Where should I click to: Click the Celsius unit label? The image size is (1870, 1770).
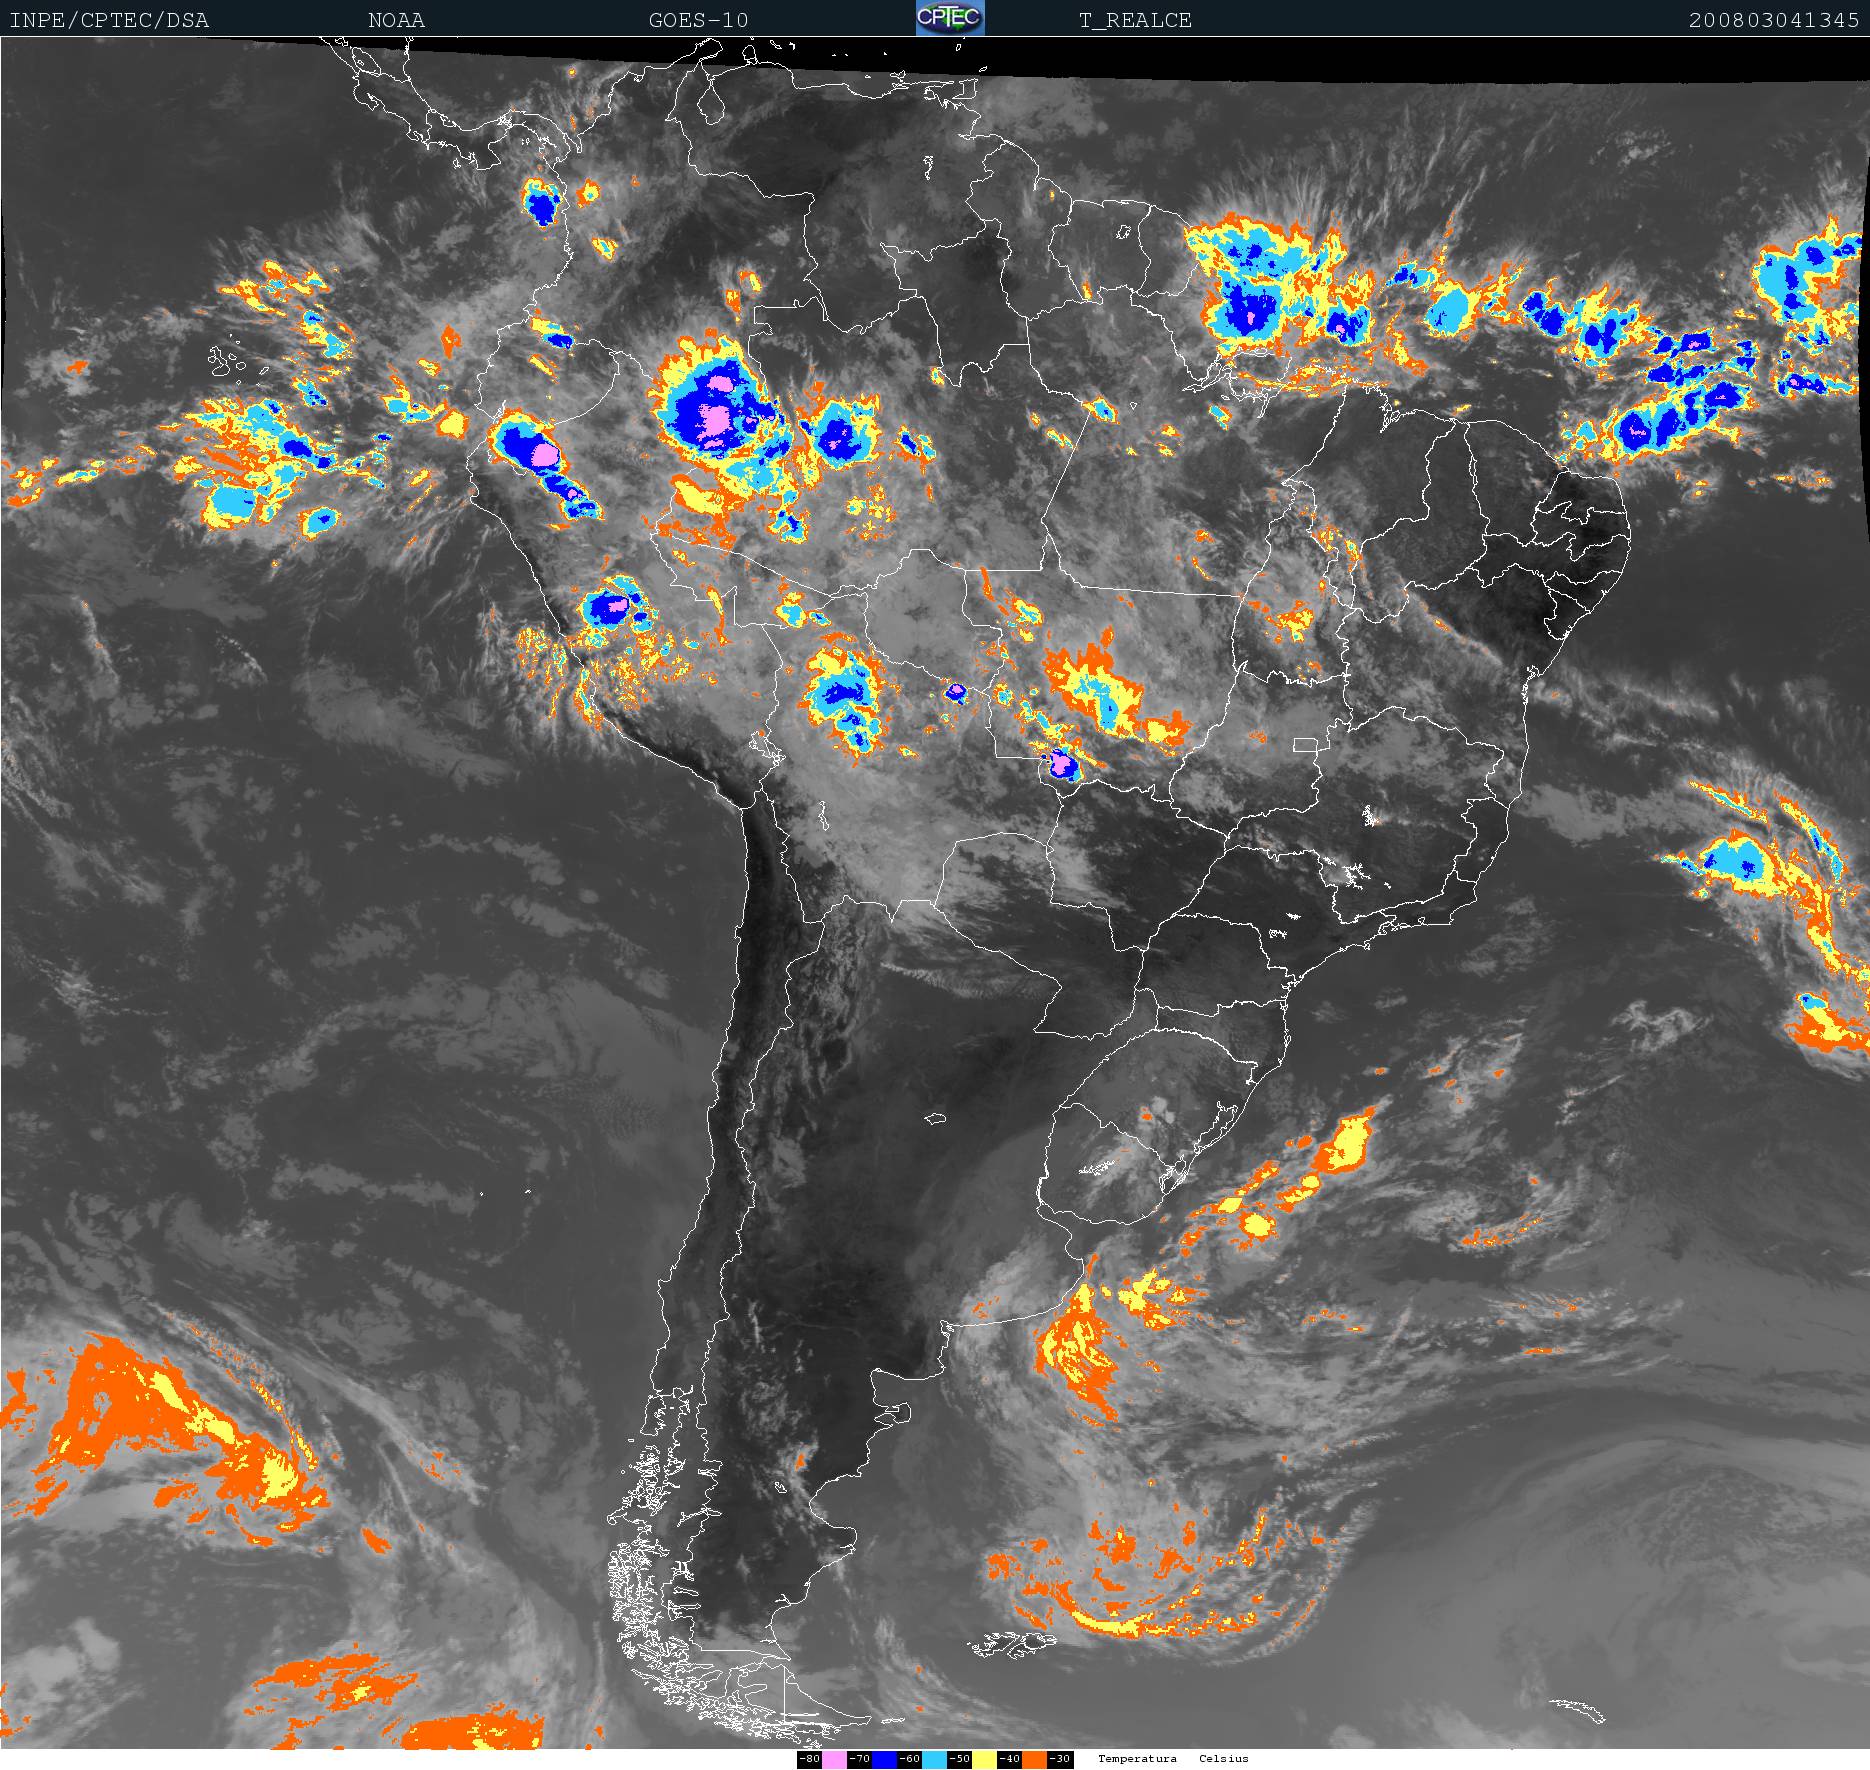[1224, 1759]
